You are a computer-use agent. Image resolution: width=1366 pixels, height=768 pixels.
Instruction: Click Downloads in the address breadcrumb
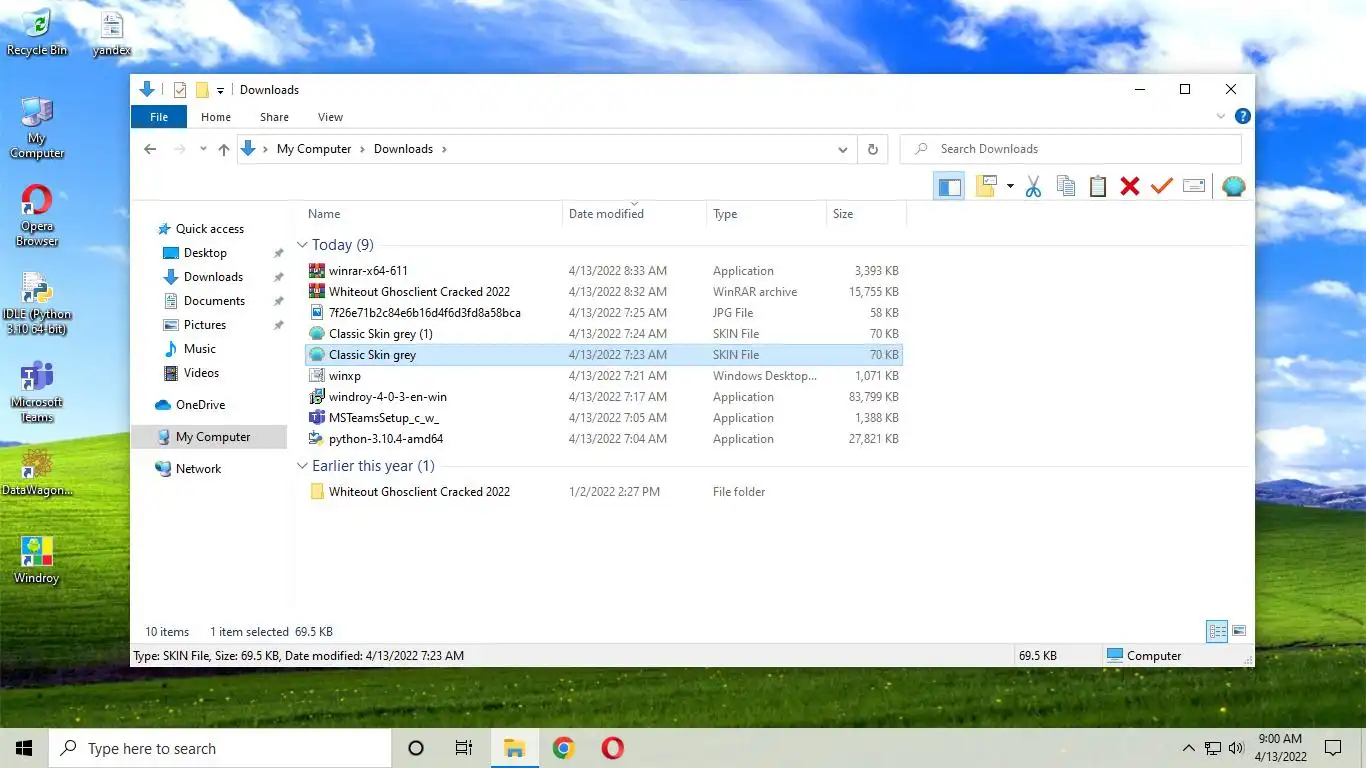click(x=403, y=149)
